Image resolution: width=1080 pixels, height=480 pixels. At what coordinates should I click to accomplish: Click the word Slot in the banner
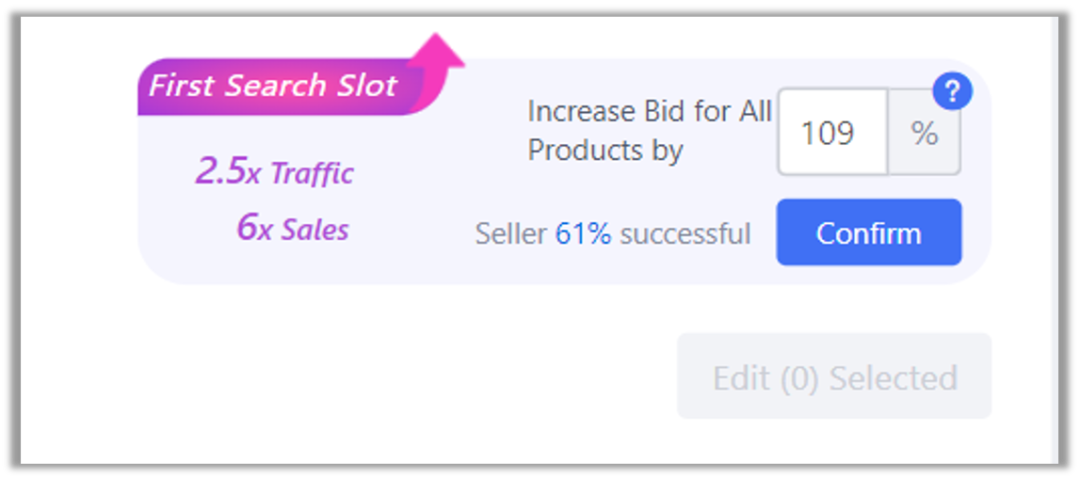tap(367, 86)
